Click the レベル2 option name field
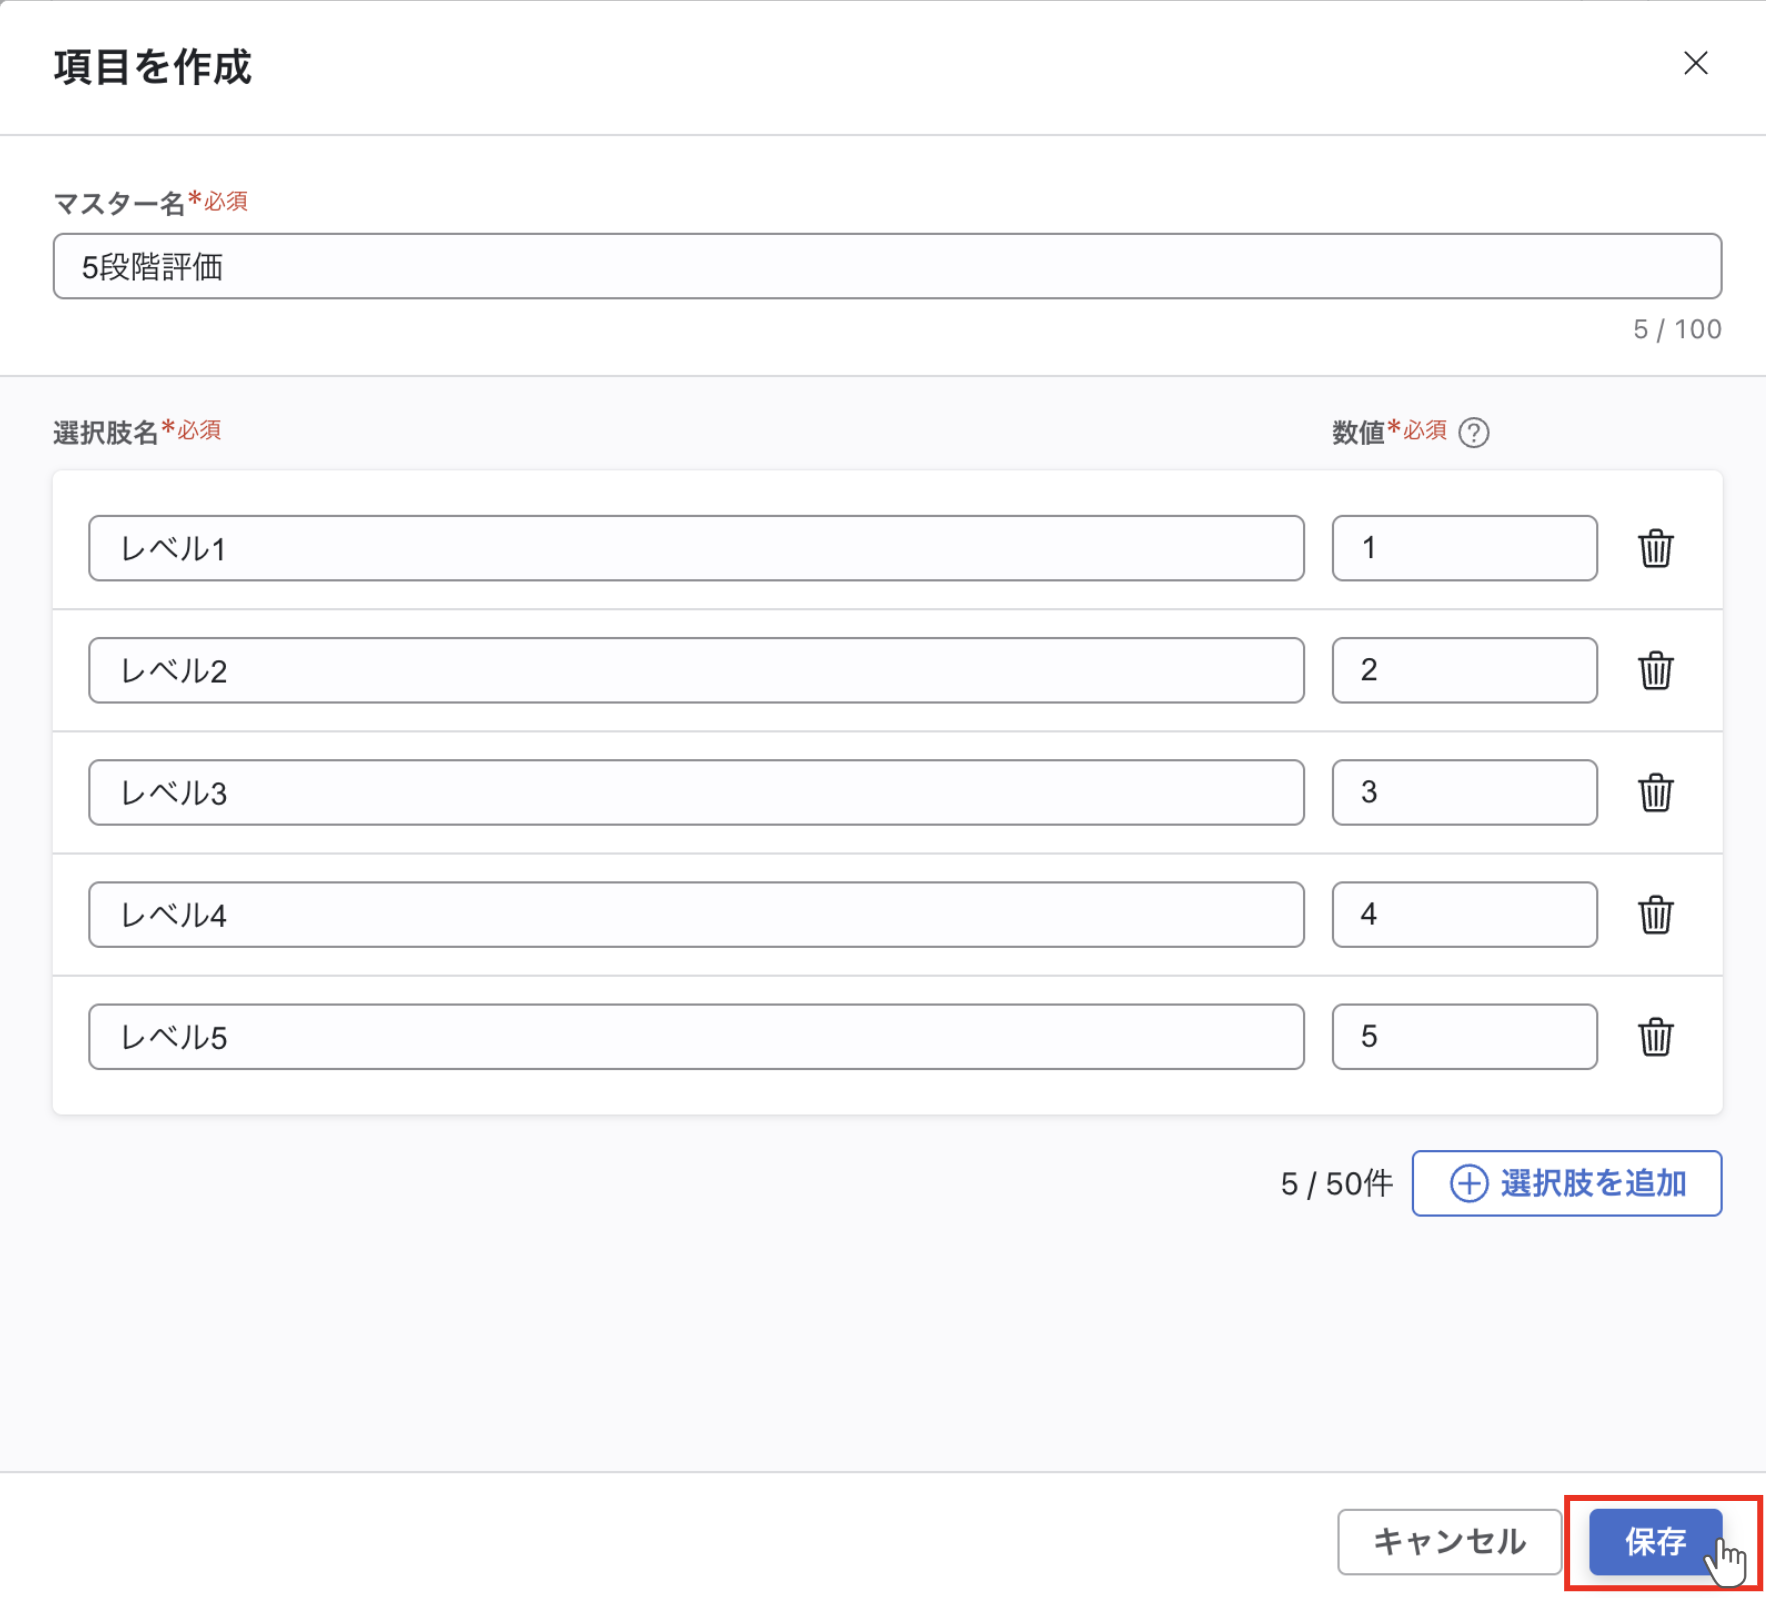 (x=696, y=670)
